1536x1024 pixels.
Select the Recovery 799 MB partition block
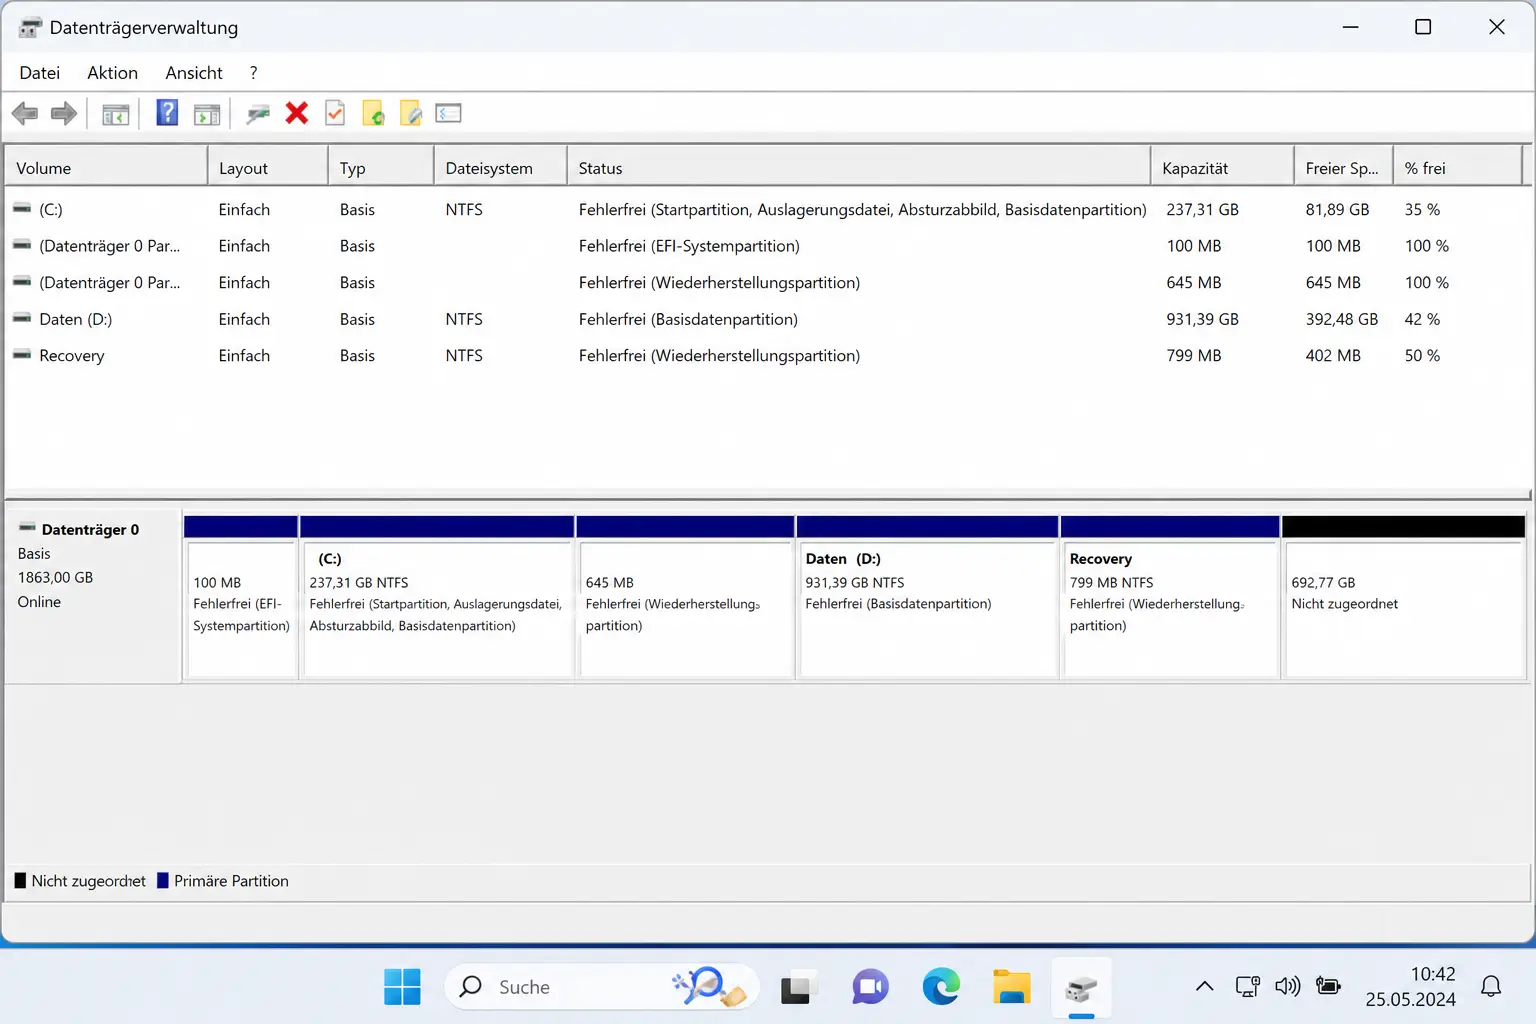pyautogui.click(x=1170, y=598)
